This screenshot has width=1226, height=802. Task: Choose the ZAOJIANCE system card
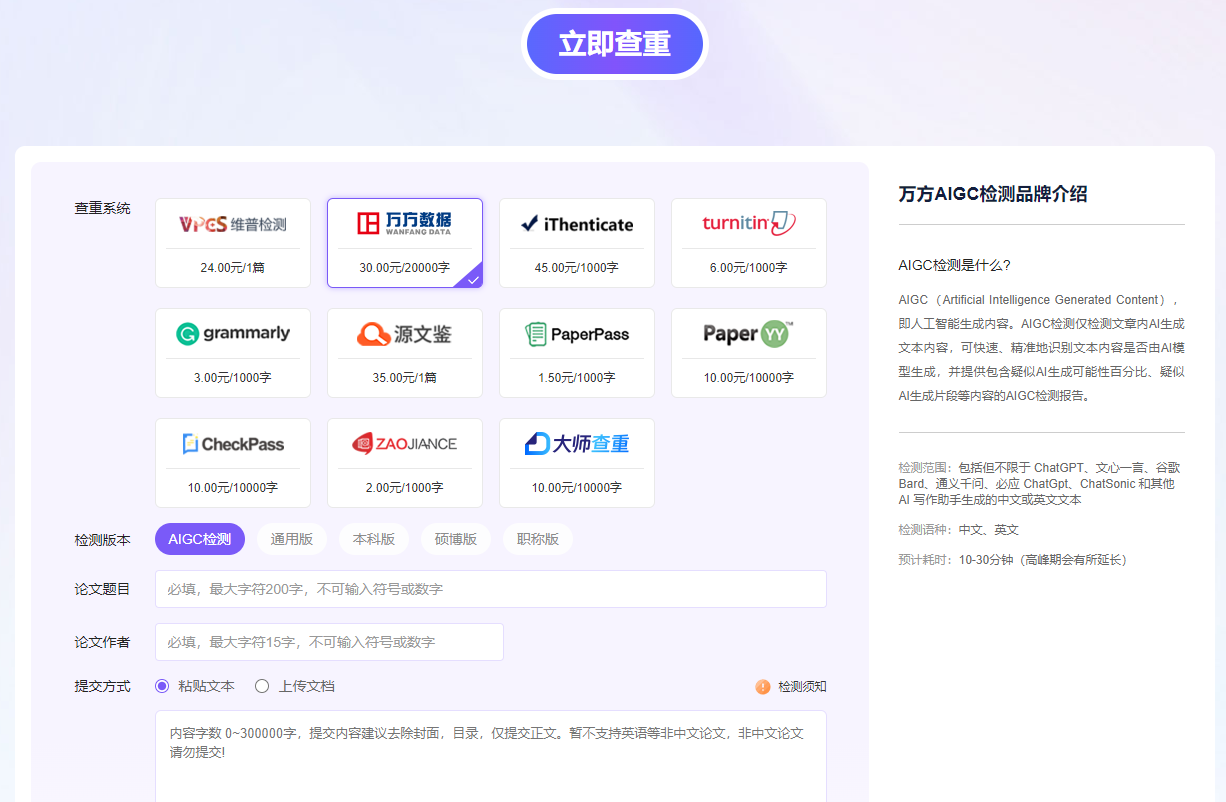[405, 463]
